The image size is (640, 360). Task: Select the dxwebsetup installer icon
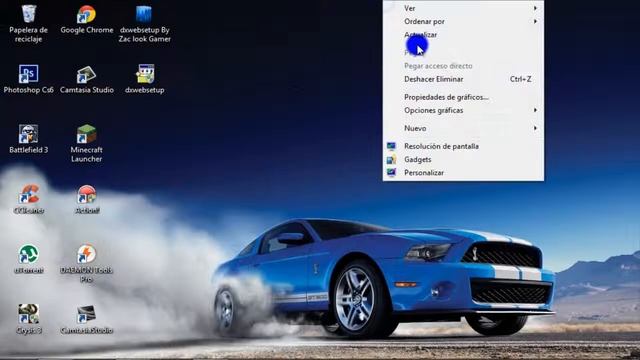(x=144, y=79)
